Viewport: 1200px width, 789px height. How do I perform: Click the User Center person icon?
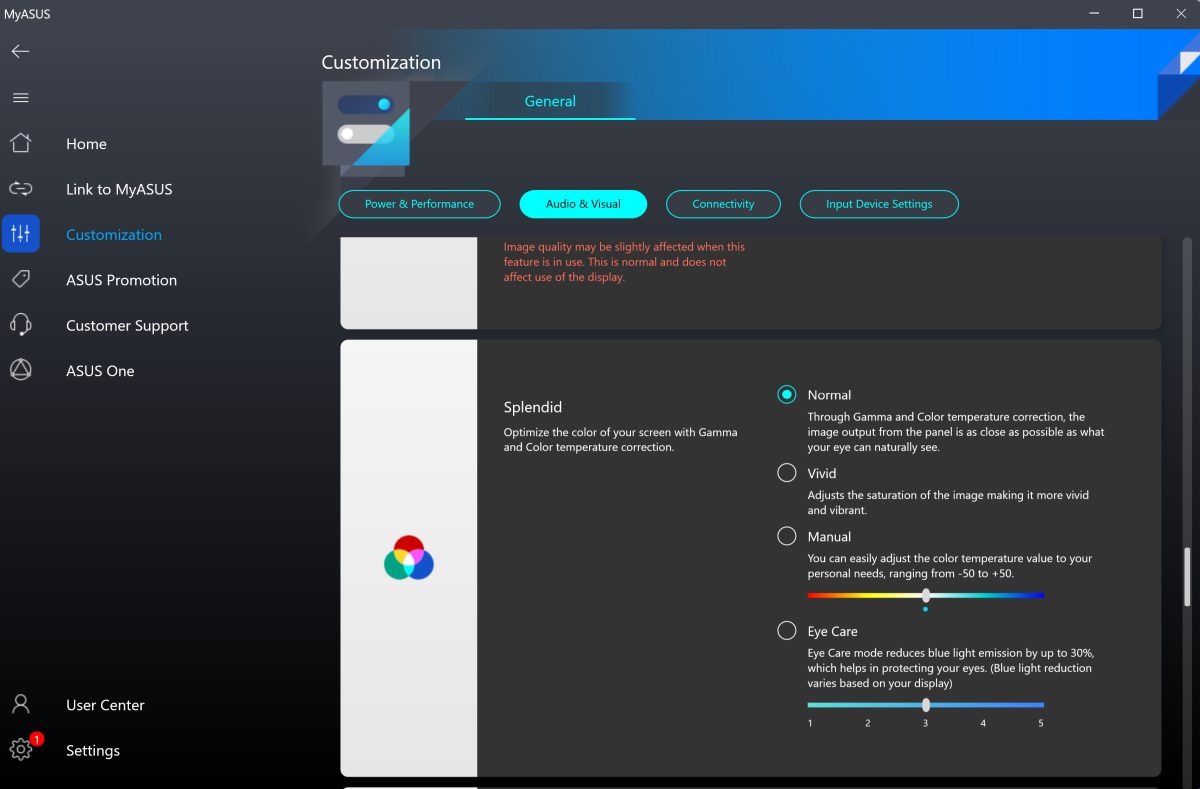coord(20,704)
